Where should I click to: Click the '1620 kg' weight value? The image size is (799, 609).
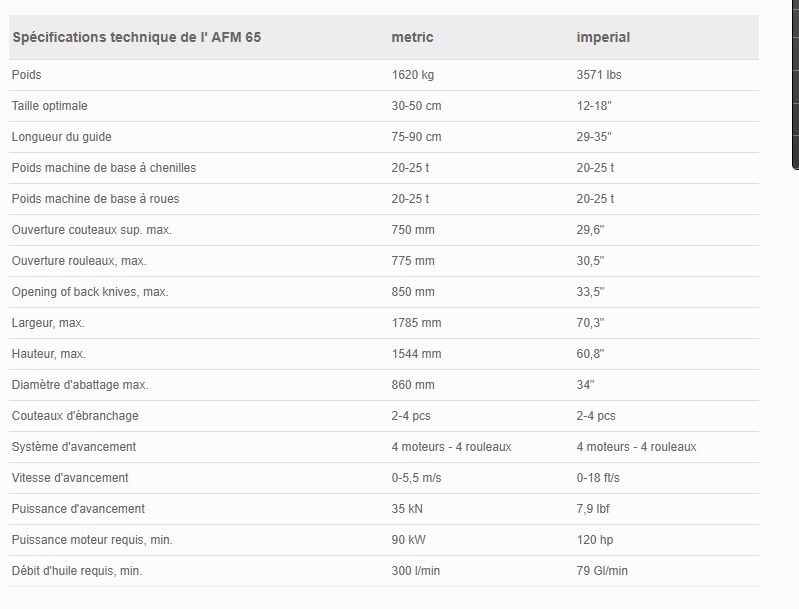pyautogui.click(x=413, y=75)
